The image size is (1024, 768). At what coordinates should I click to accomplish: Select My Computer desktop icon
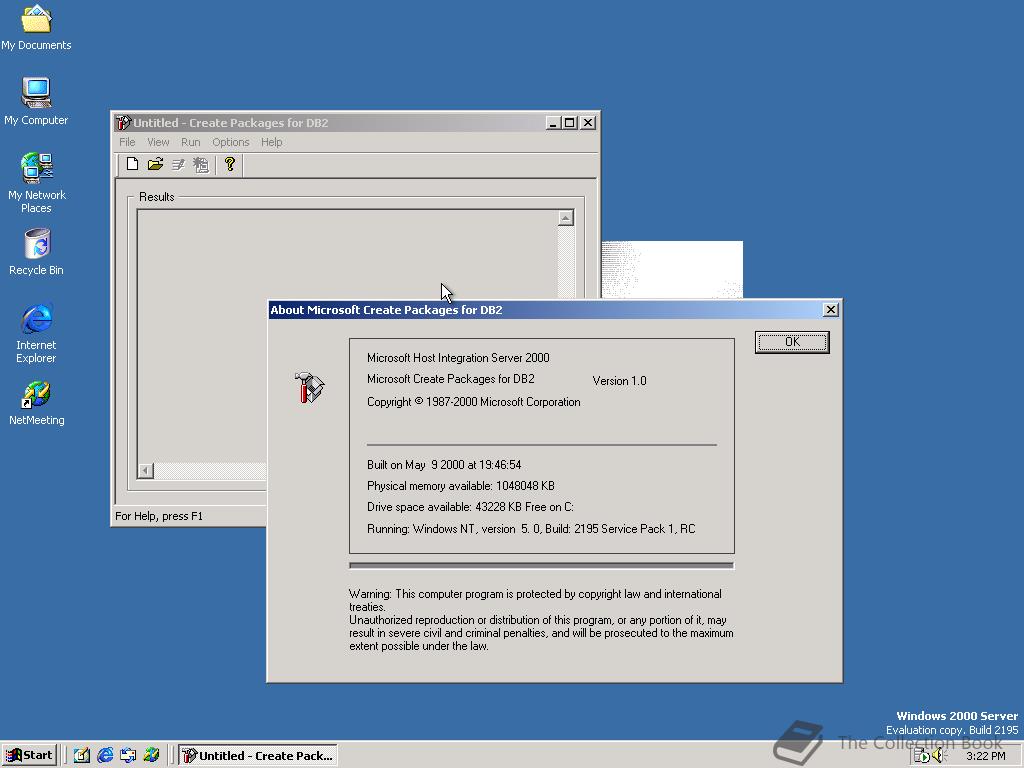click(36, 102)
